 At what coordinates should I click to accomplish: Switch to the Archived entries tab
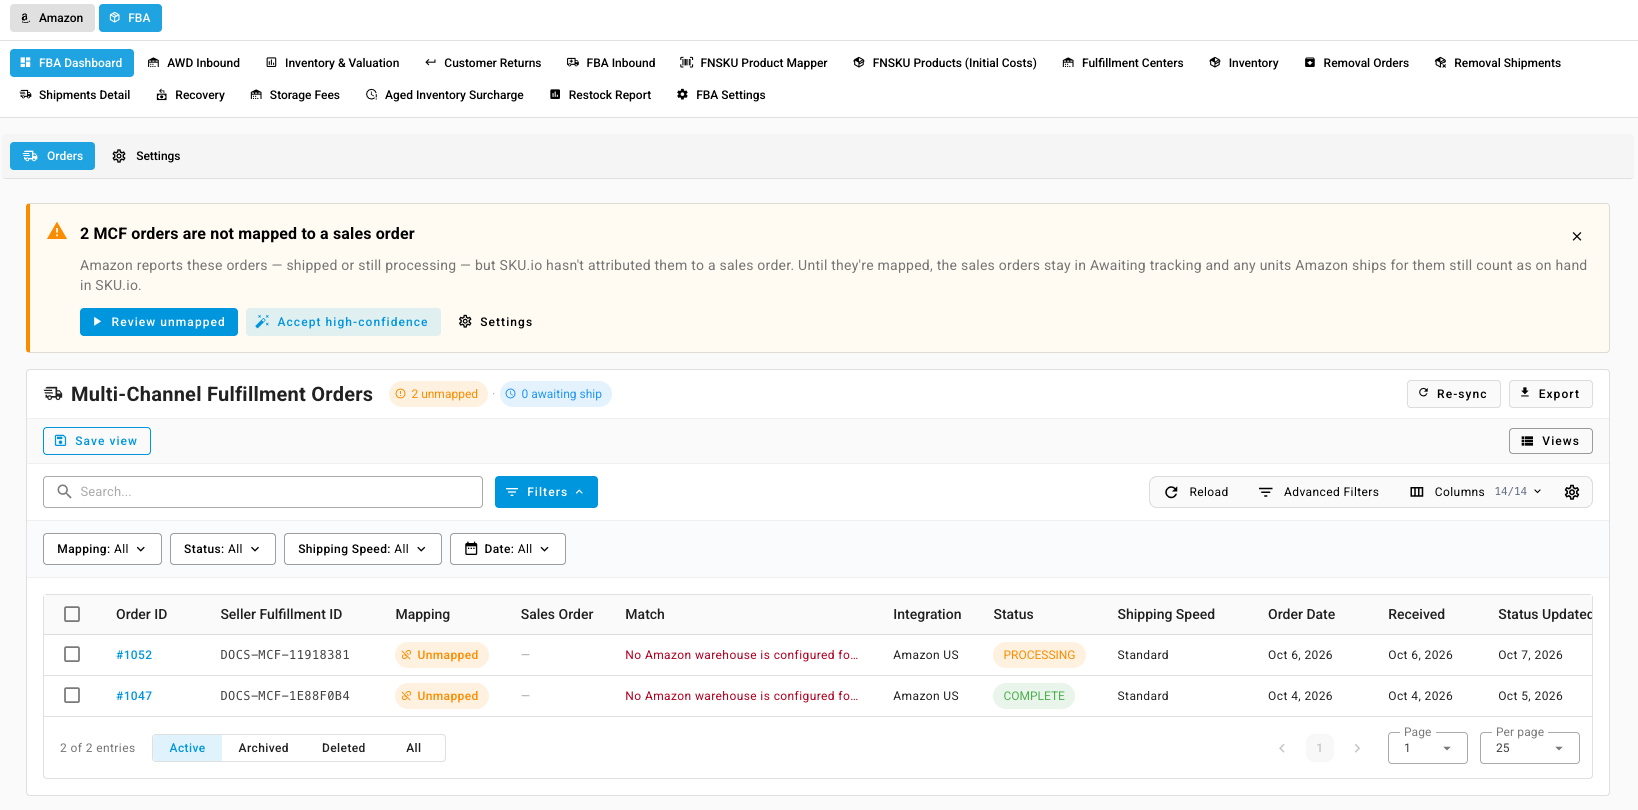coord(263,748)
